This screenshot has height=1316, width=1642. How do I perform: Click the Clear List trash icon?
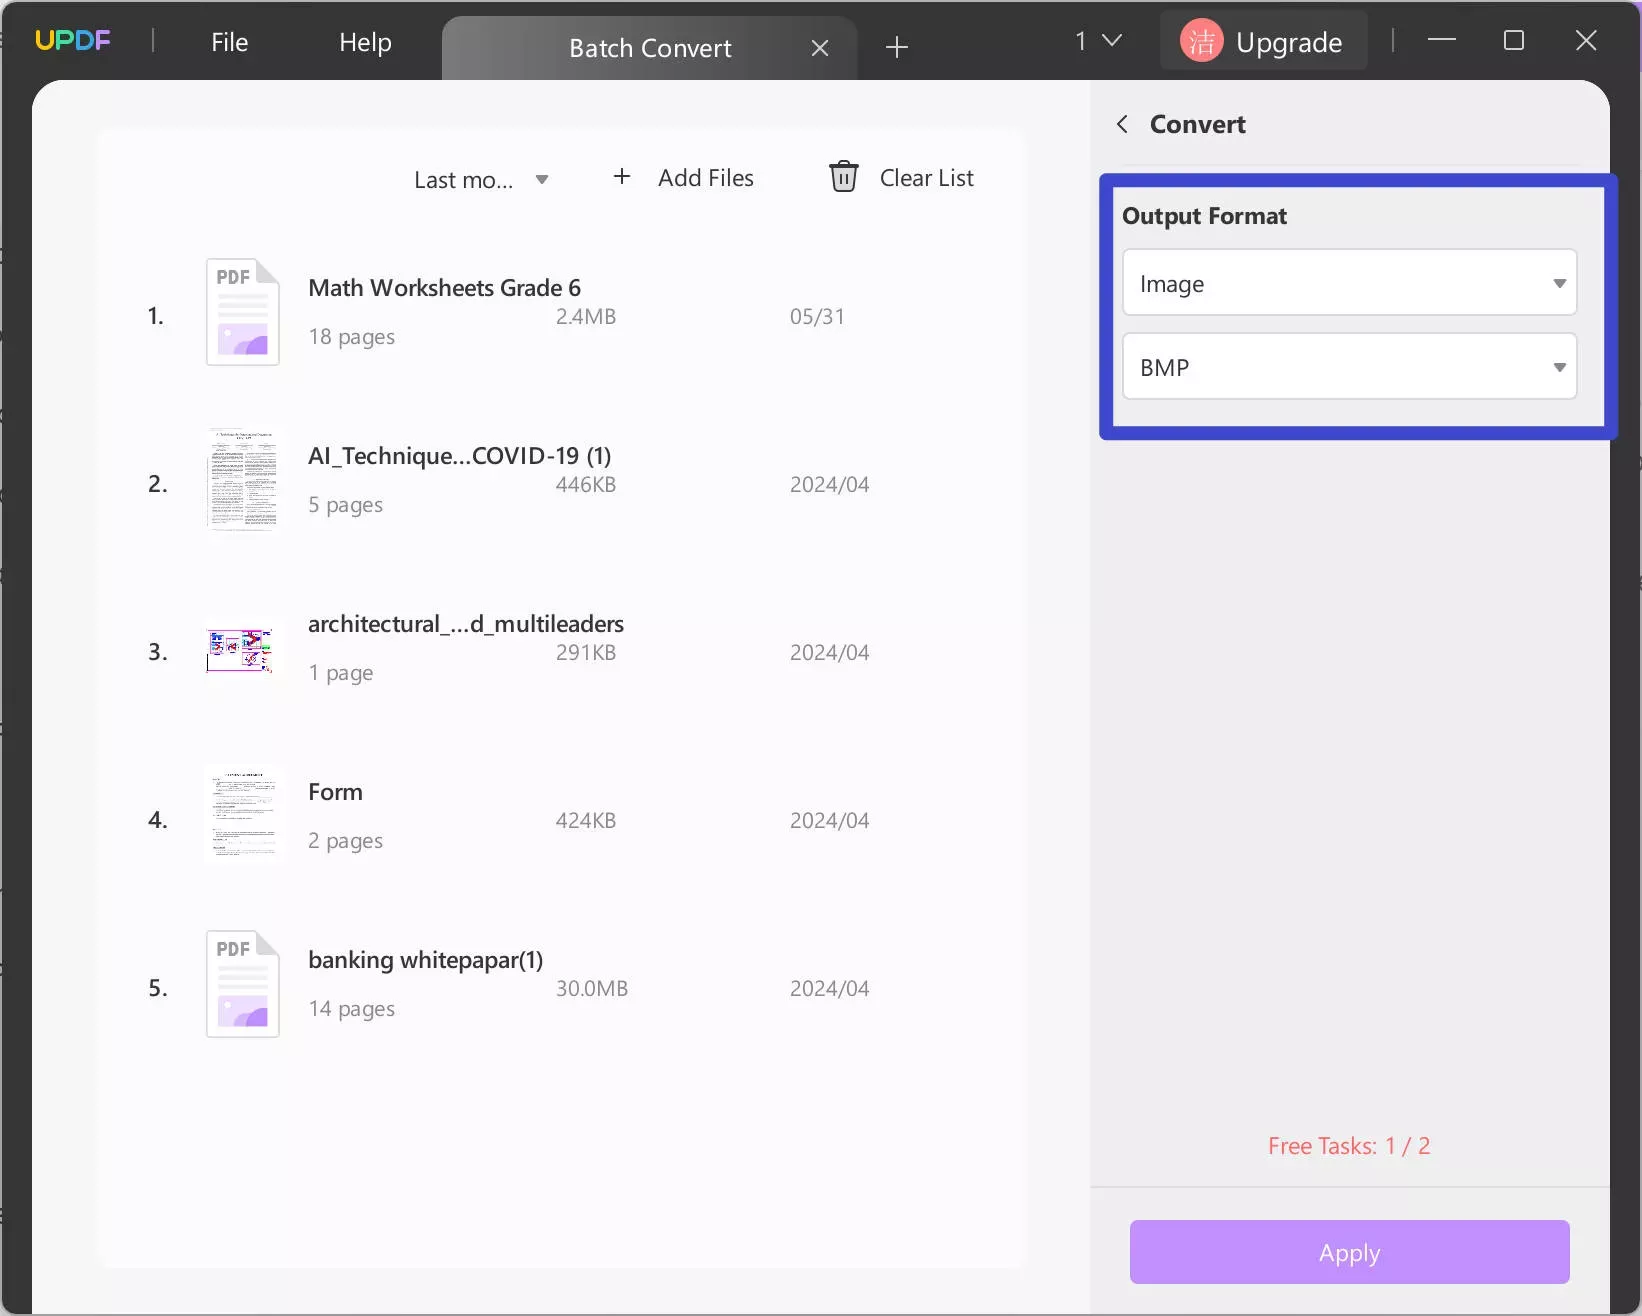[x=844, y=177]
